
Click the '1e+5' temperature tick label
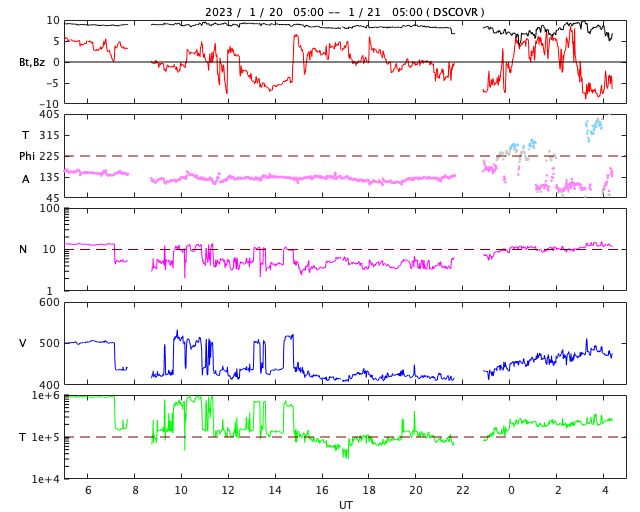point(45,438)
